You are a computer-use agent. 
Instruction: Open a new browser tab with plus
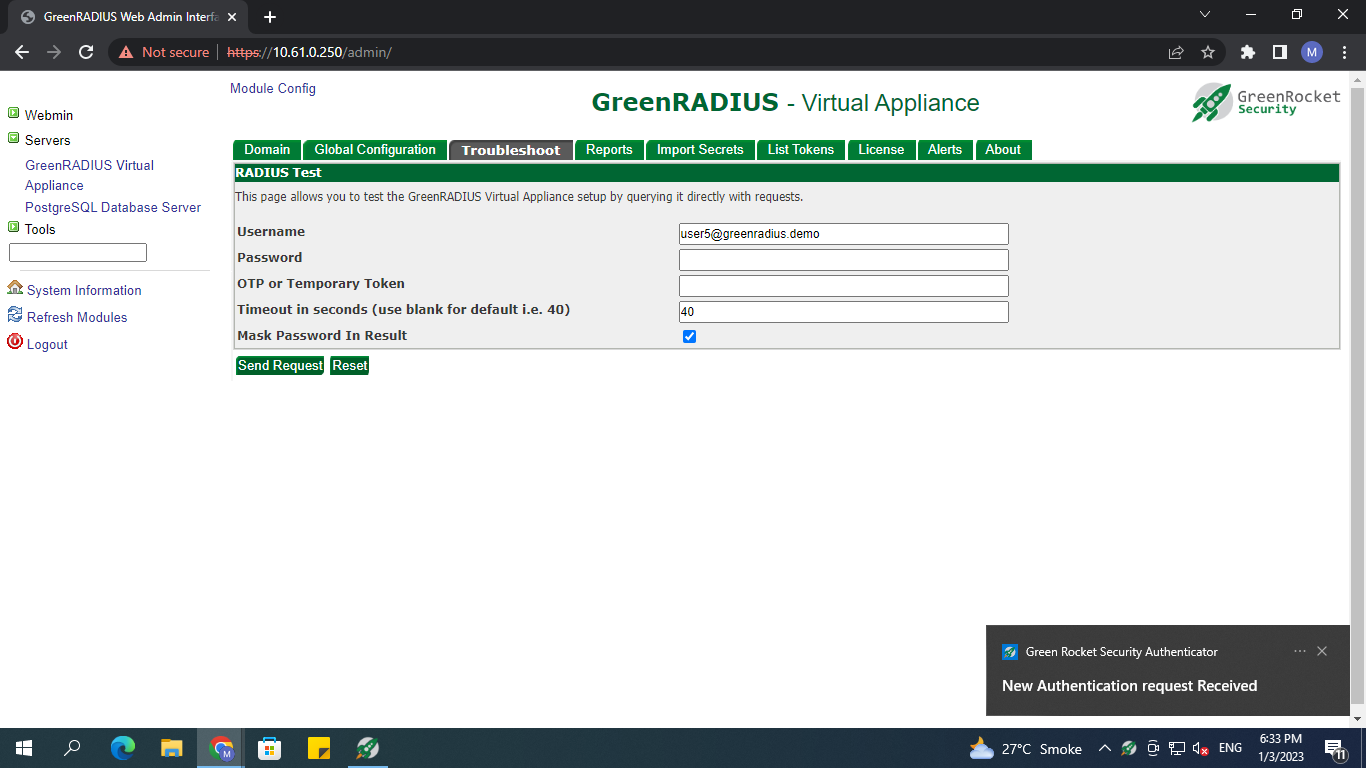(270, 17)
